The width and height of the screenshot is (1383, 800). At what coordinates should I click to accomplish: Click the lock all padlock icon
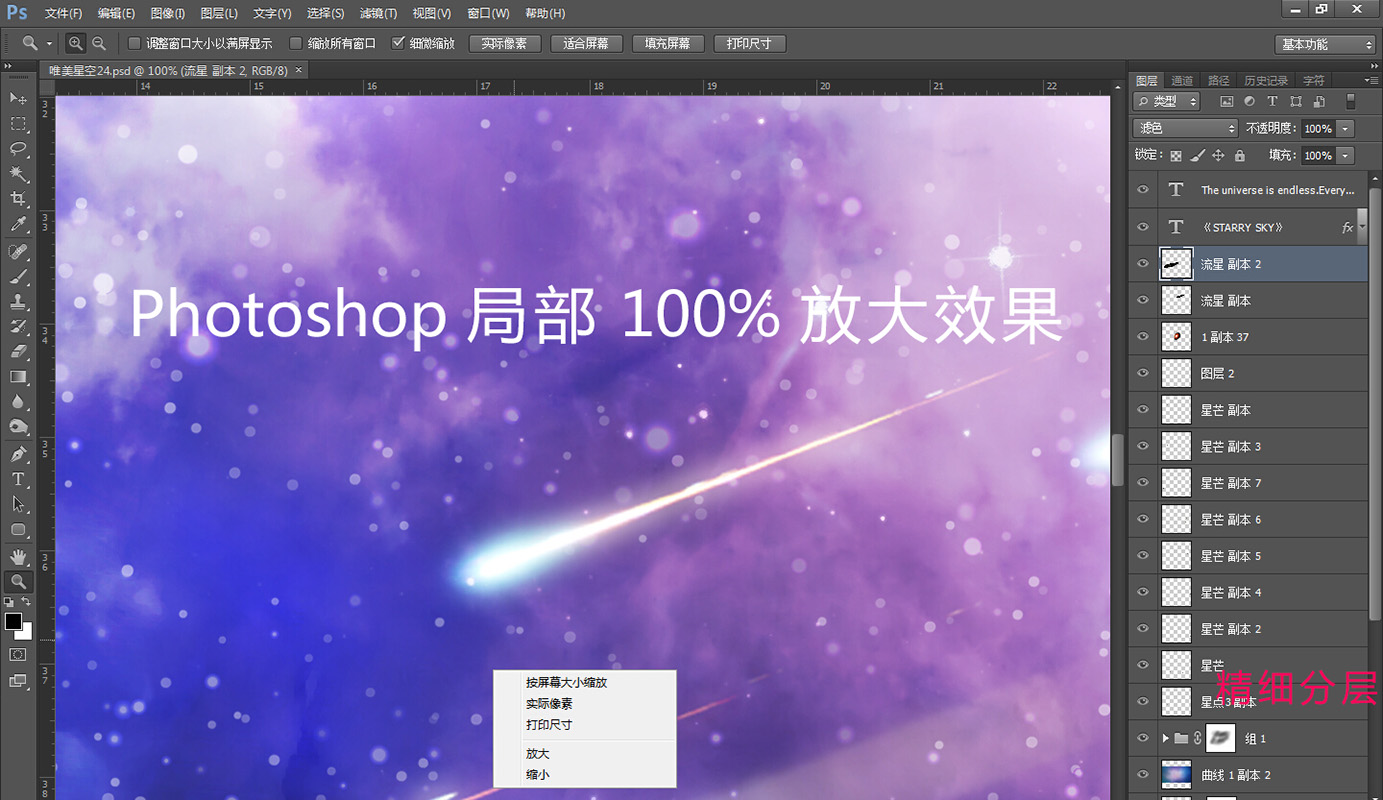coord(1240,156)
